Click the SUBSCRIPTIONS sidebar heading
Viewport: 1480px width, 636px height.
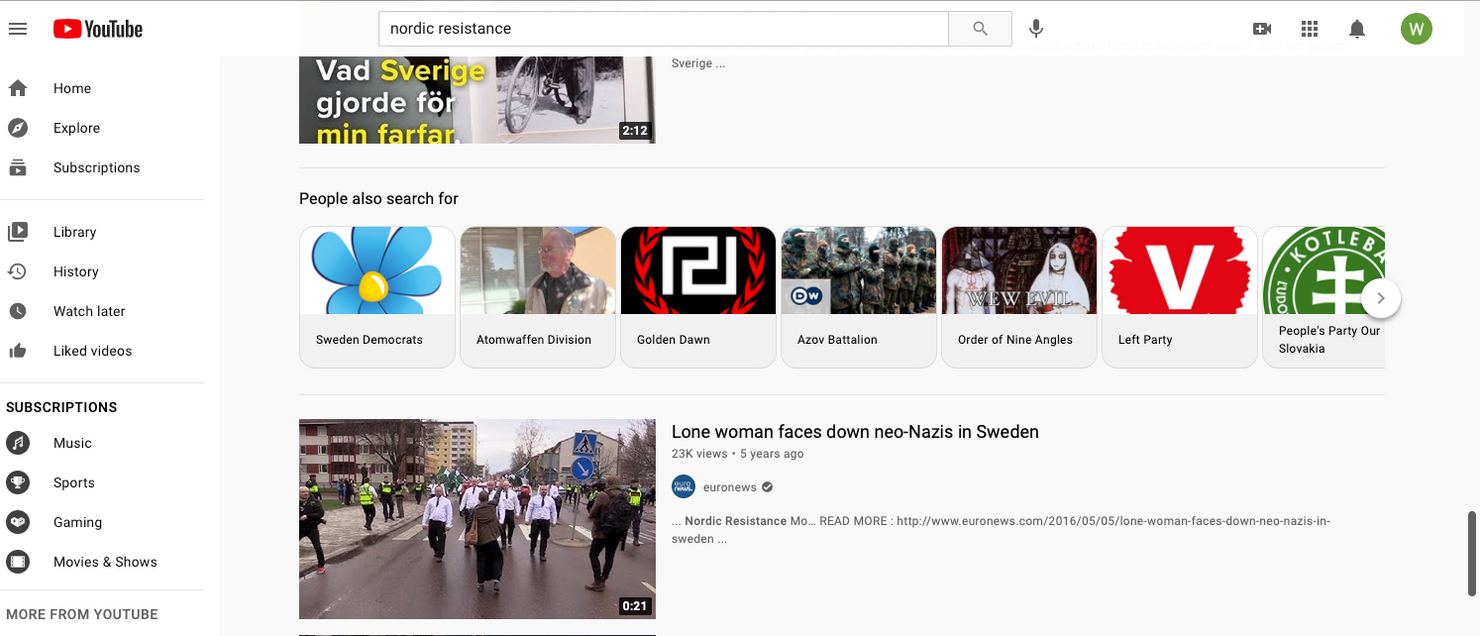click(x=62, y=407)
